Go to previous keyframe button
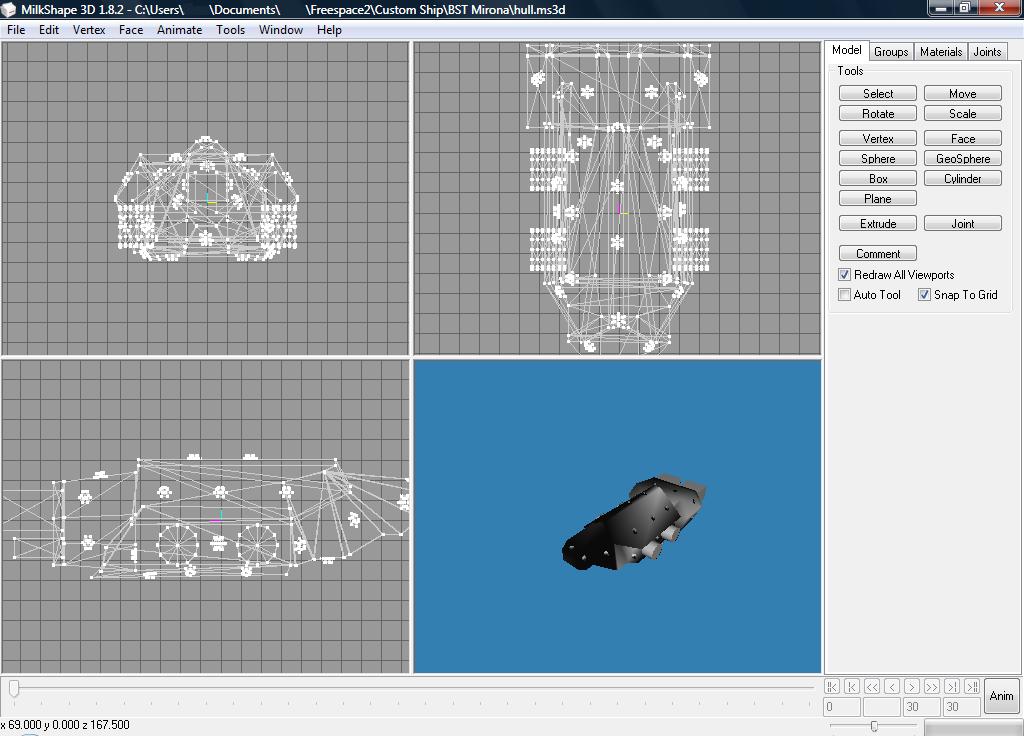This screenshot has width=1024, height=736. pos(852,686)
